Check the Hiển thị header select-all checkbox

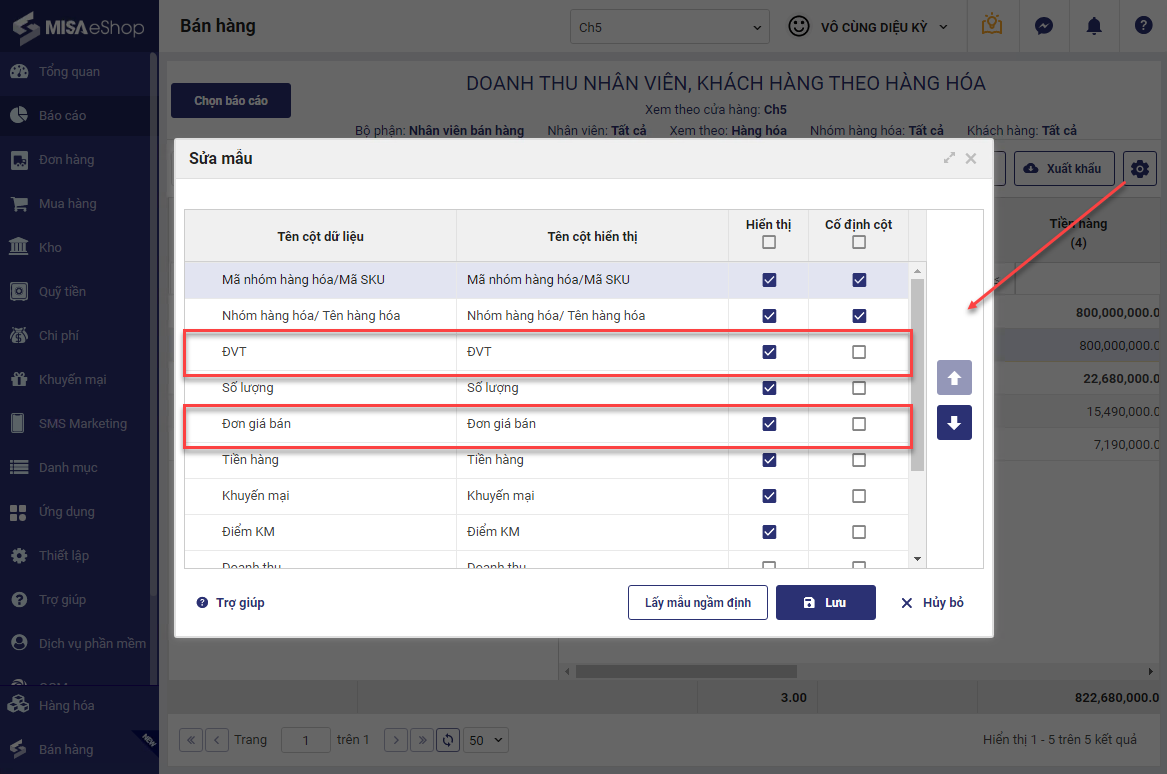(x=769, y=242)
